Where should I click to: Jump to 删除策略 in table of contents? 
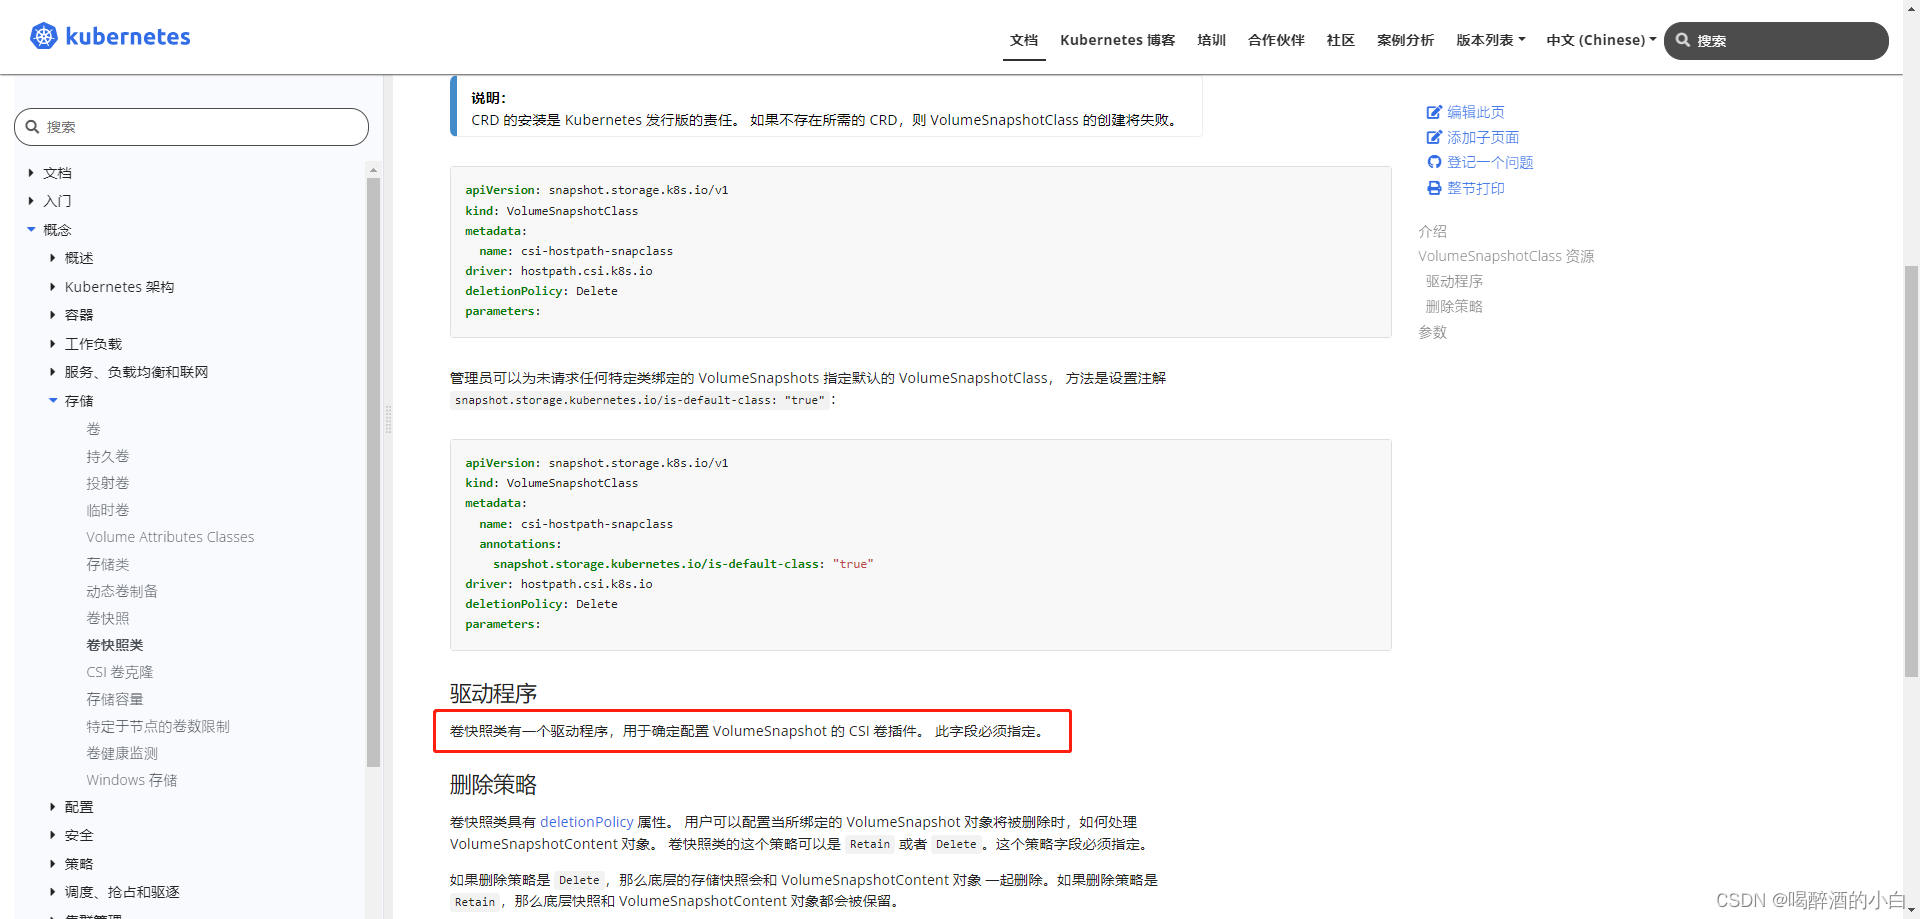click(1454, 306)
